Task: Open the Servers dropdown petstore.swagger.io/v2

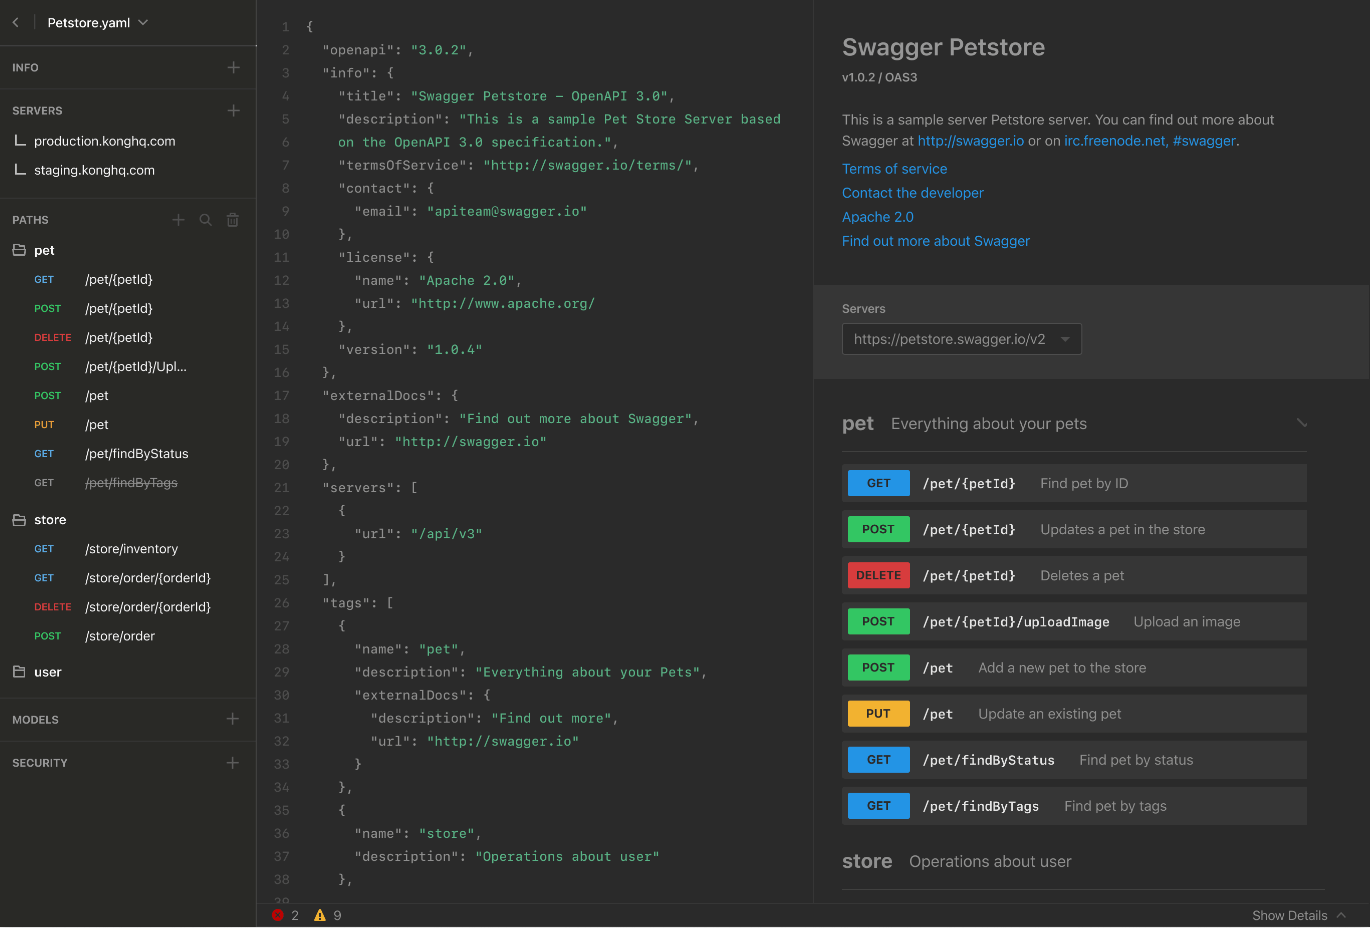Action: point(961,339)
